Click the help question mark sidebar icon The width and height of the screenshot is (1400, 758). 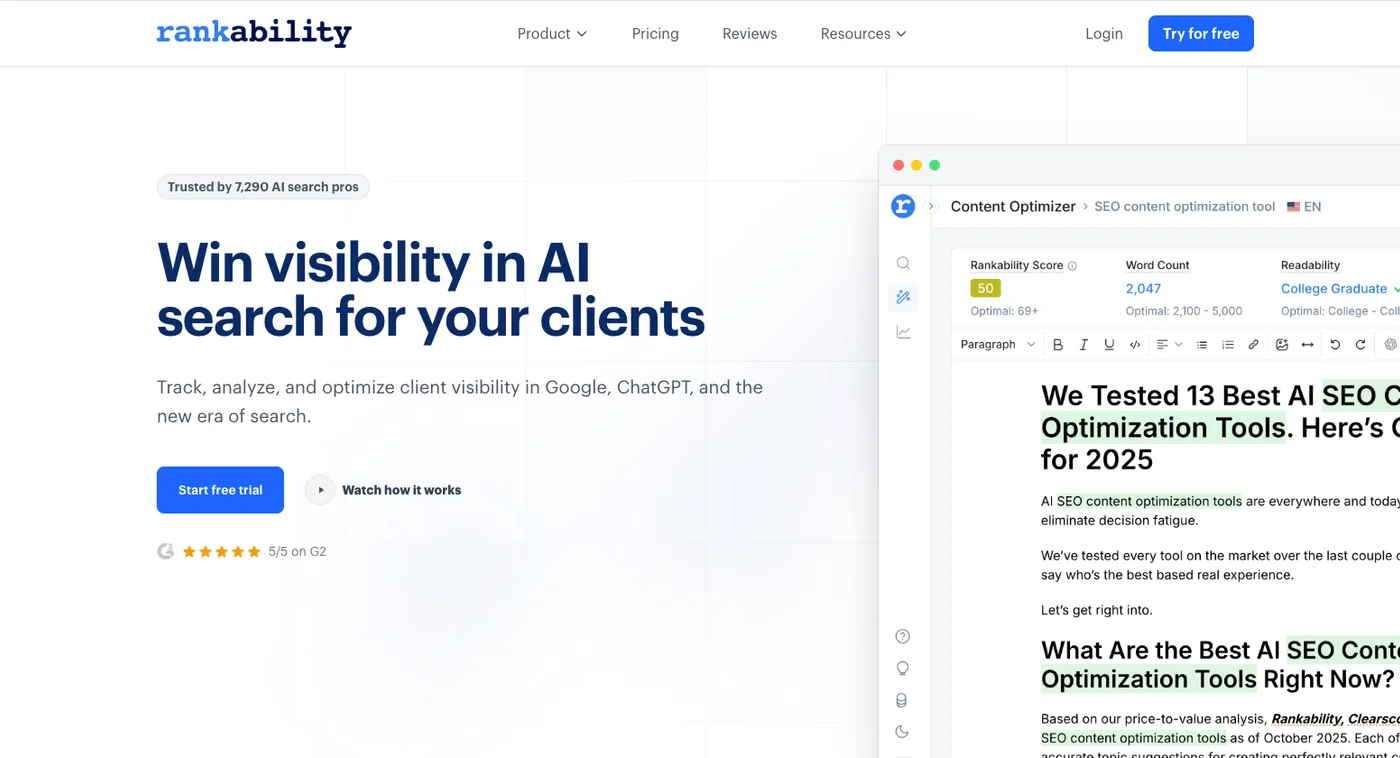tap(902, 636)
